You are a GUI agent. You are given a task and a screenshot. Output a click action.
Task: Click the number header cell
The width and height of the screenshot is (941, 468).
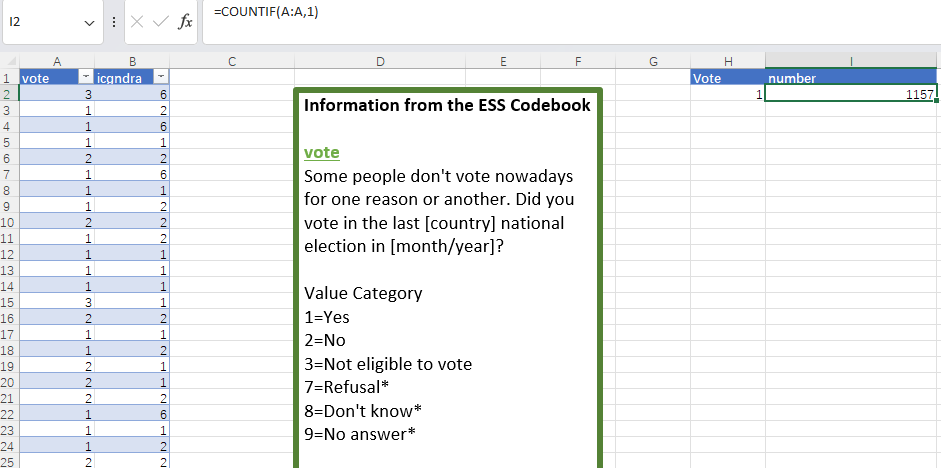pos(852,78)
